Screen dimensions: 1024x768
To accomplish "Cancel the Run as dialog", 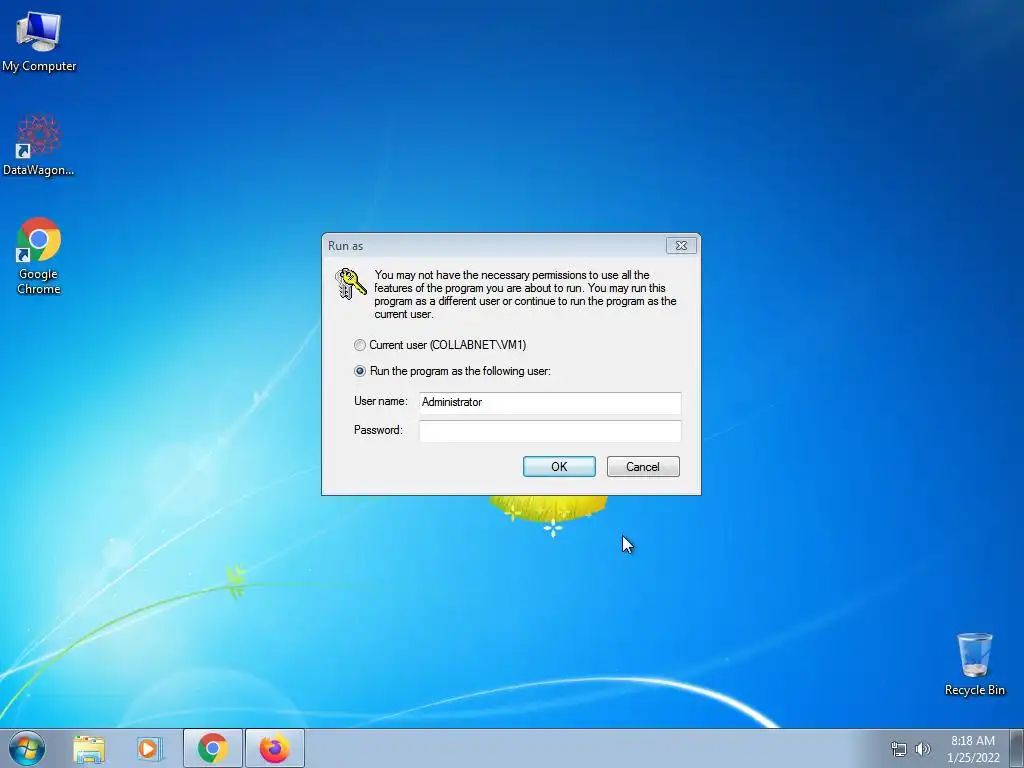I will point(643,466).
